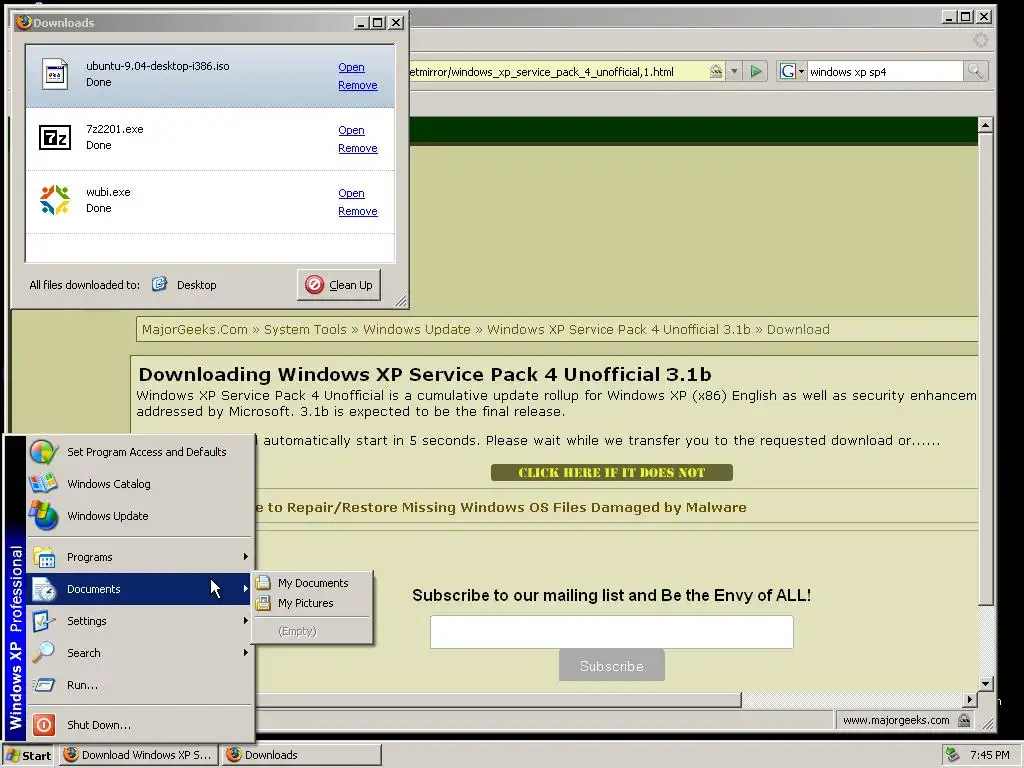Image resolution: width=1024 pixels, height=768 pixels.
Task: Expand the Settings submenu arrow
Action: [246, 620]
